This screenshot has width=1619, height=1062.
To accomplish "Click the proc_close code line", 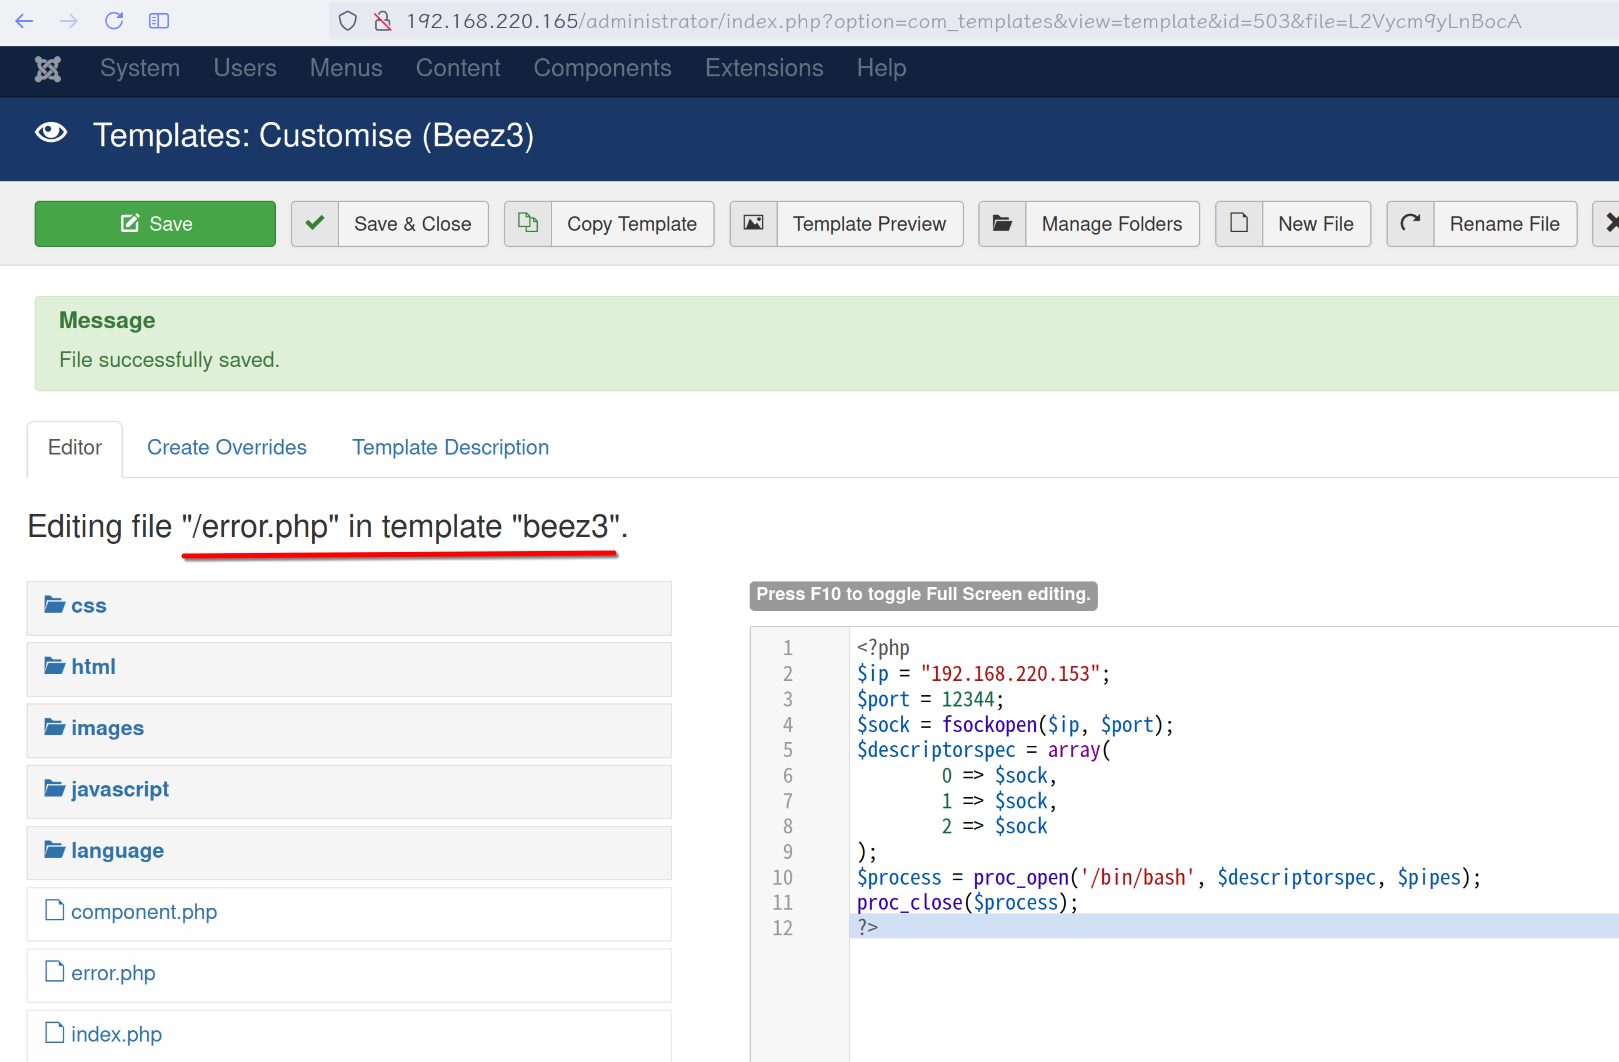I will [x=967, y=903].
